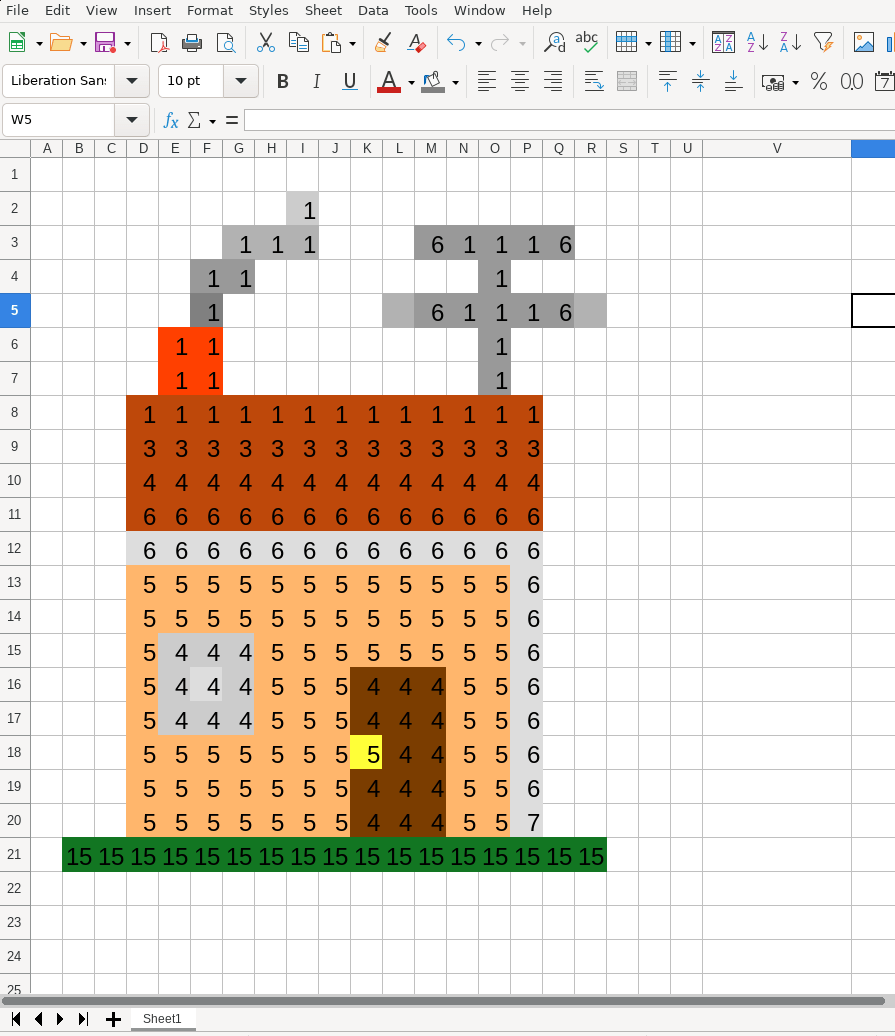895x1036 pixels.
Task: Run the Spelling check icon
Action: pos(587,43)
